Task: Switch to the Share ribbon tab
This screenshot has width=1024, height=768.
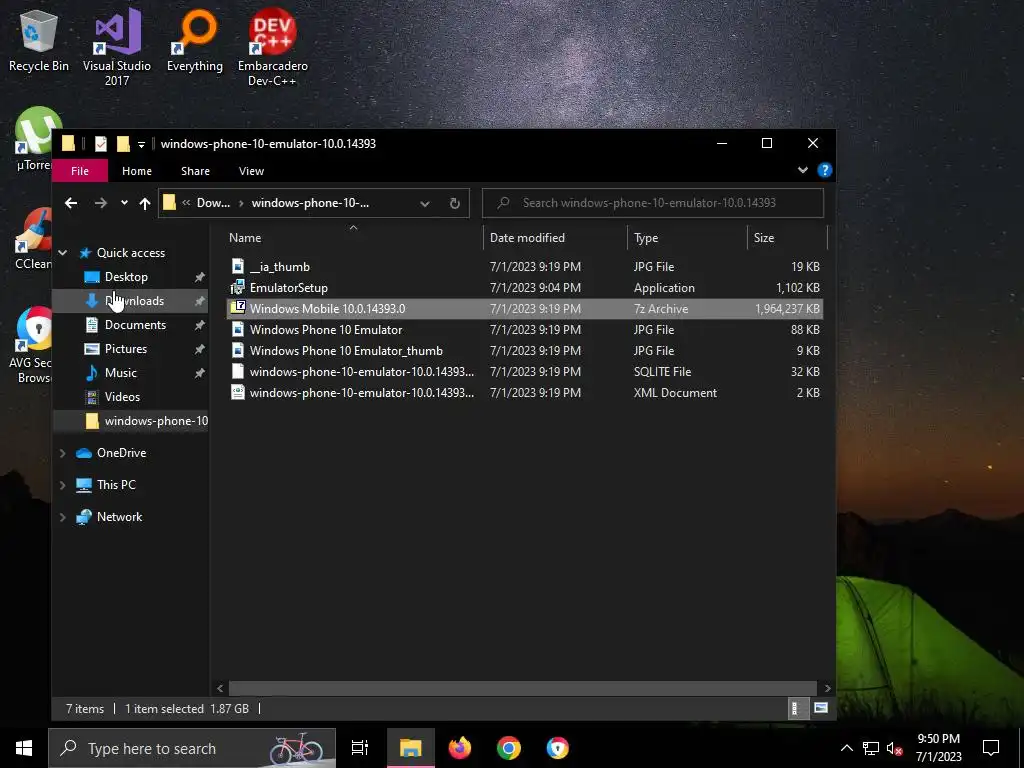Action: tap(195, 171)
